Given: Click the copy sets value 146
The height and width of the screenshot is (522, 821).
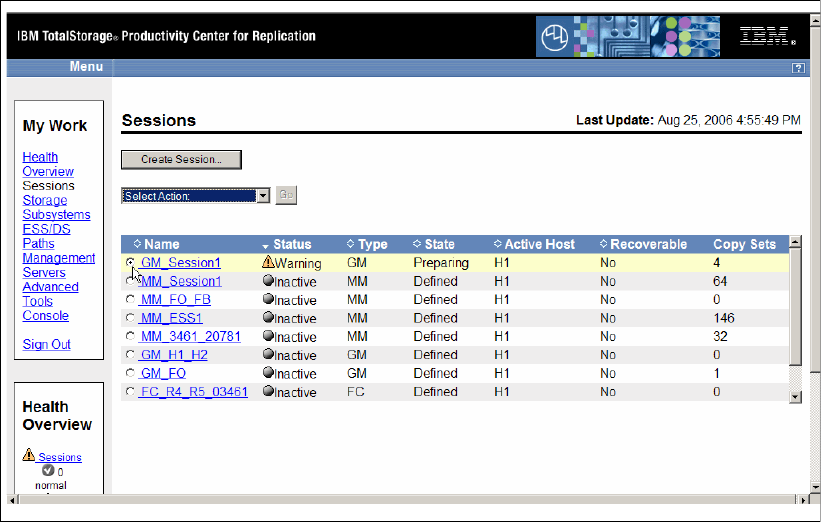Looking at the screenshot, I should [x=724, y=318].
